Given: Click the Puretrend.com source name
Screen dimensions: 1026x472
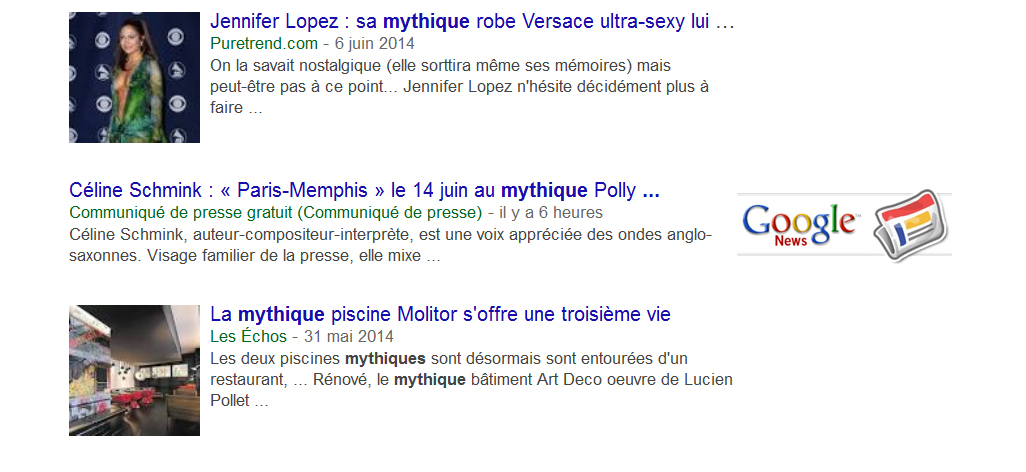Looking at the screenshot, I should pos(264,43).
